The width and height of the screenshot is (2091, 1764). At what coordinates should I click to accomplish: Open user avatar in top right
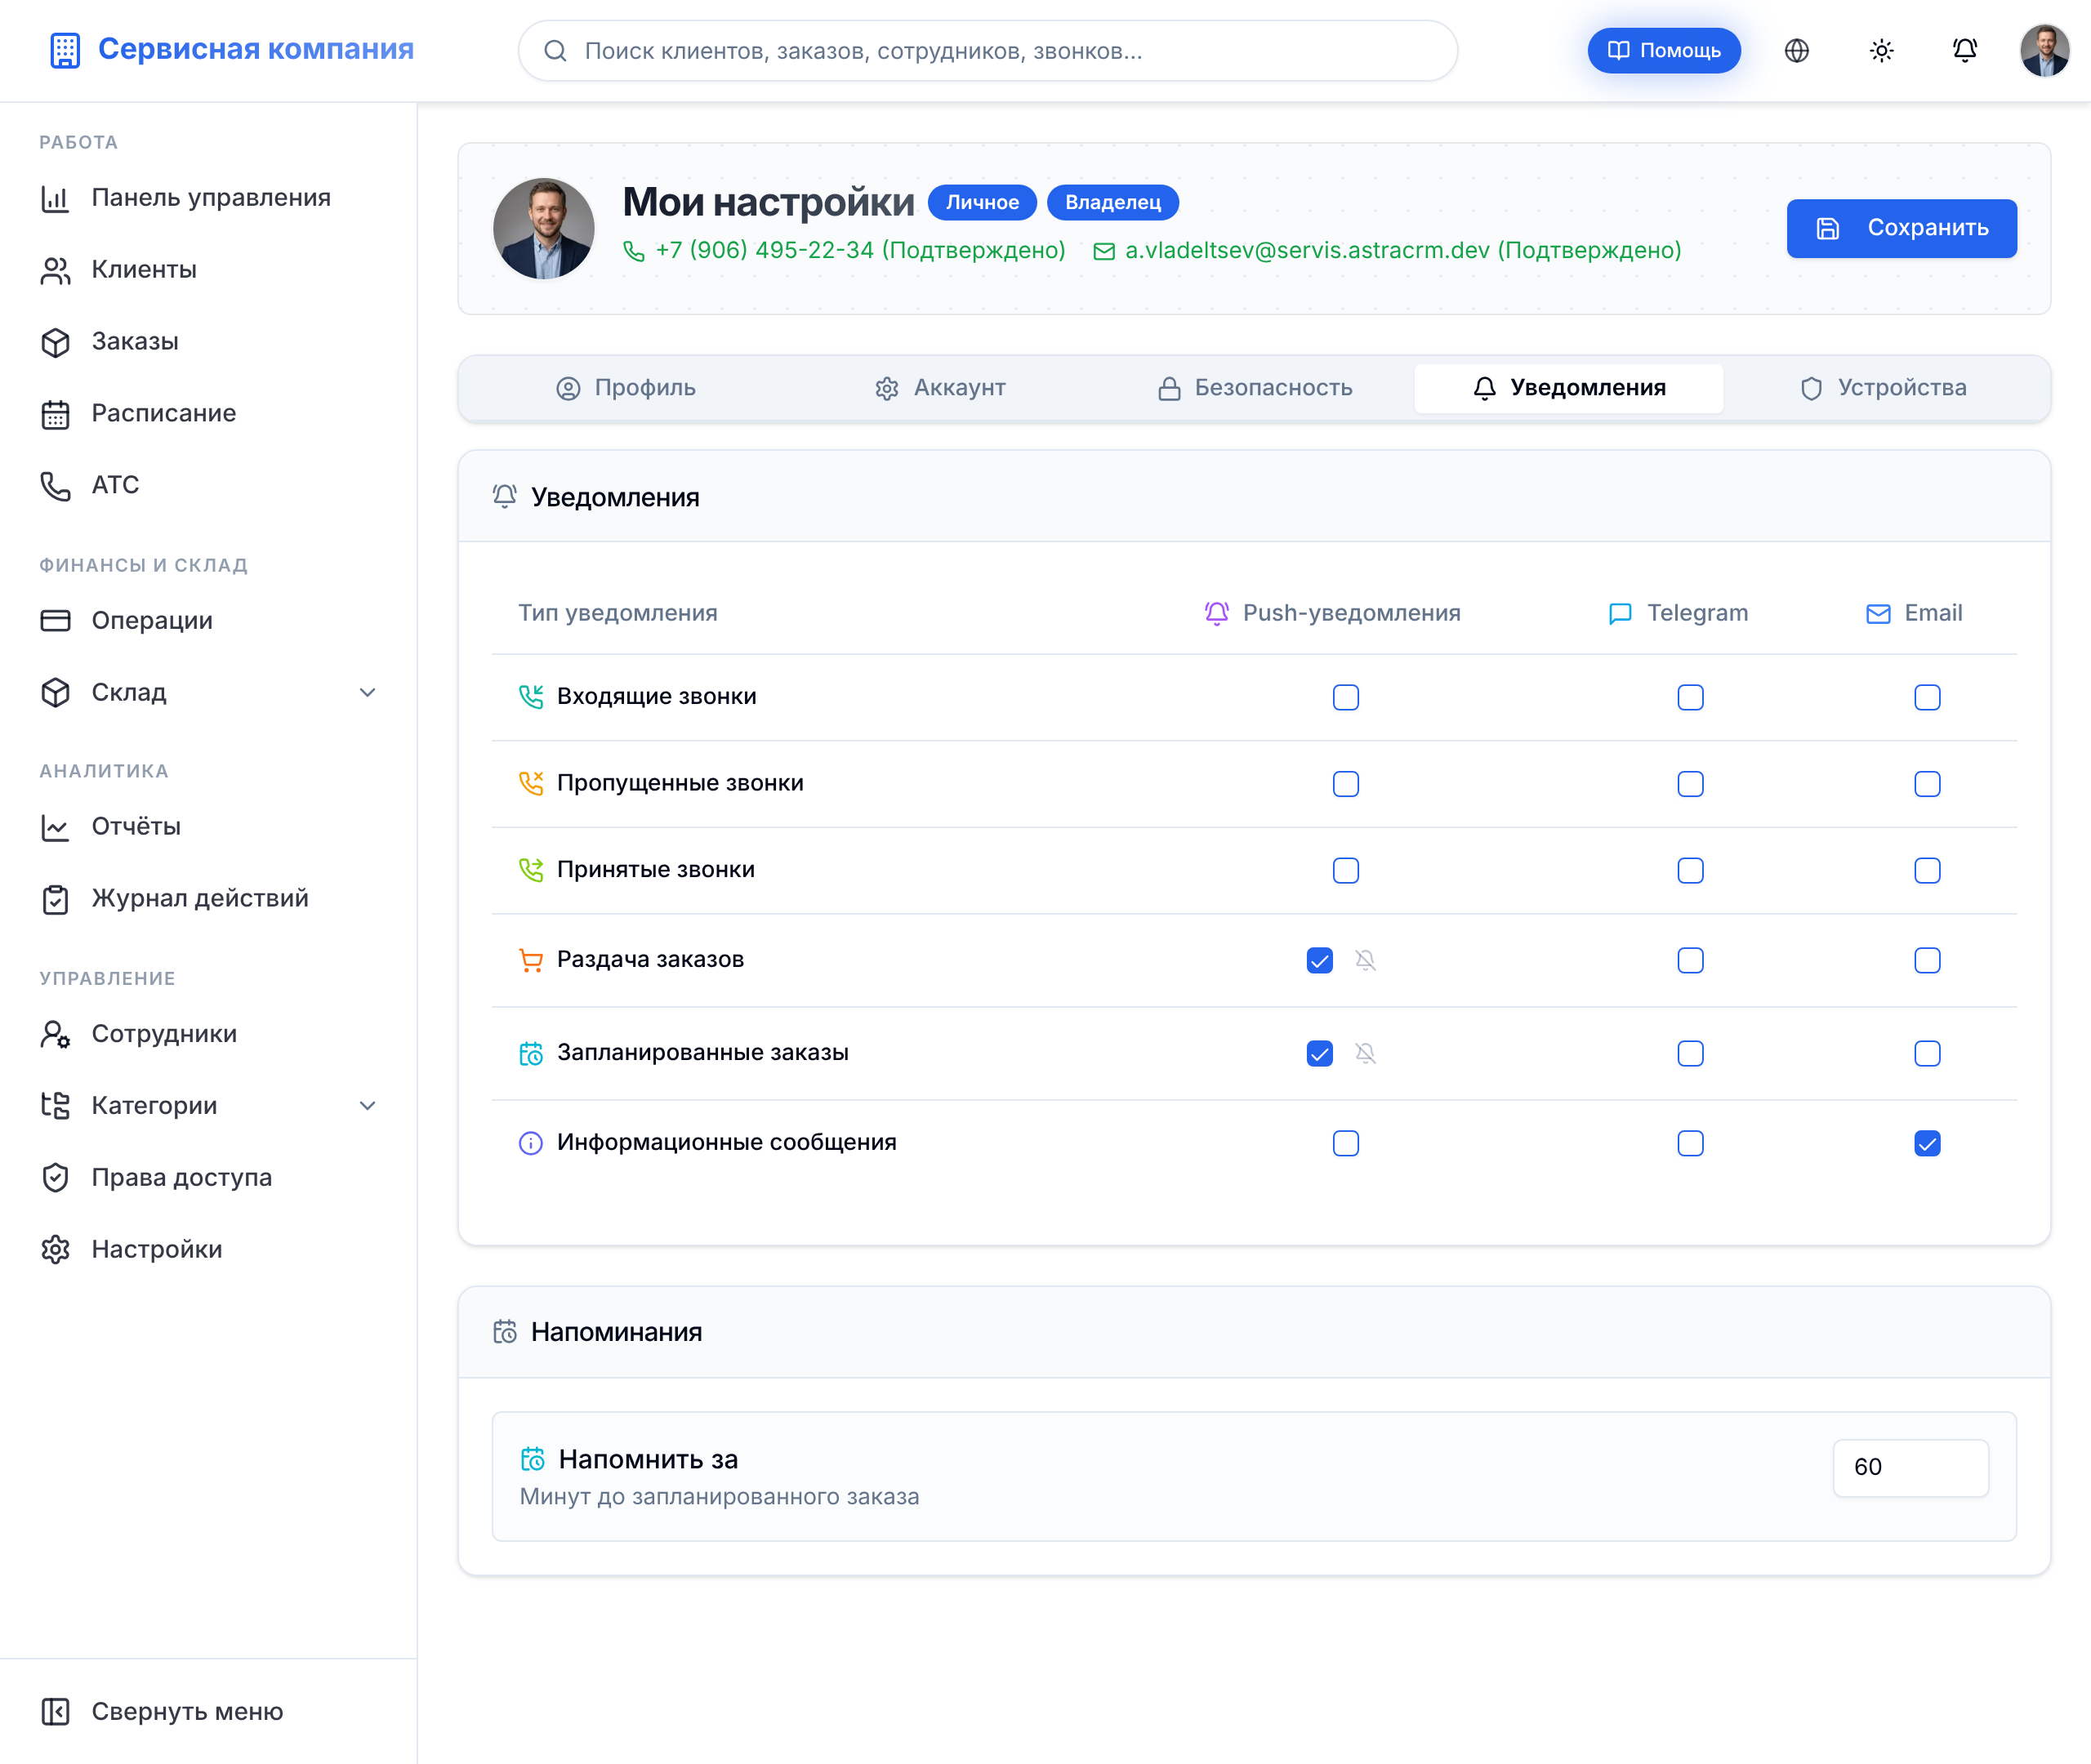point(2044,51)
